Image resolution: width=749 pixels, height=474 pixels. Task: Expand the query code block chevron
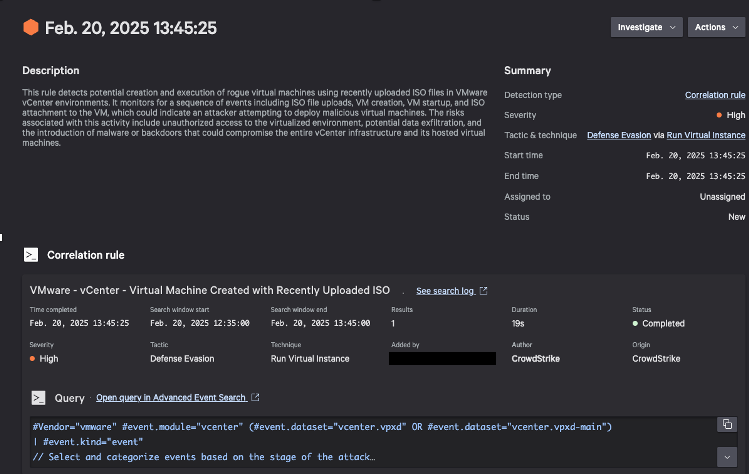coord(726,456)
